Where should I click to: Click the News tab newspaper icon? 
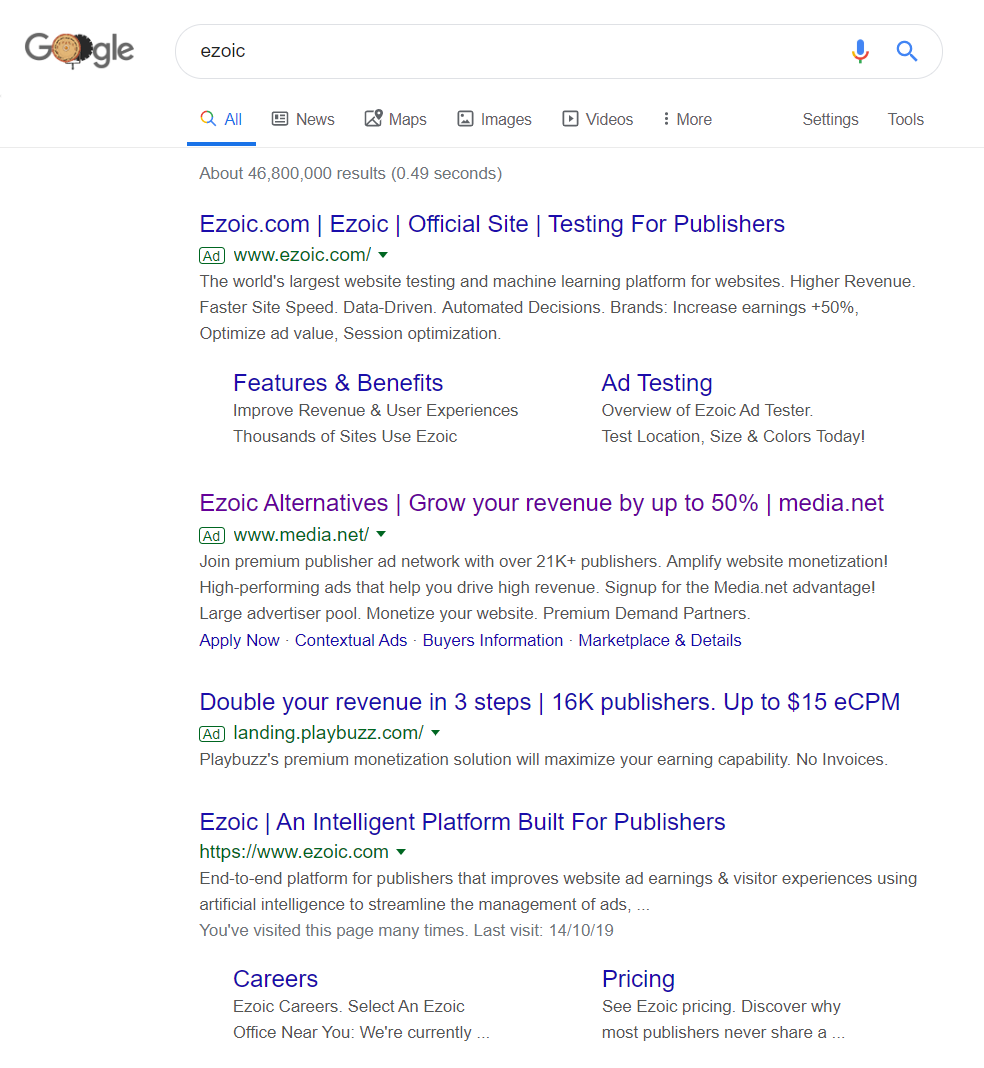click(x=280, y=119)
